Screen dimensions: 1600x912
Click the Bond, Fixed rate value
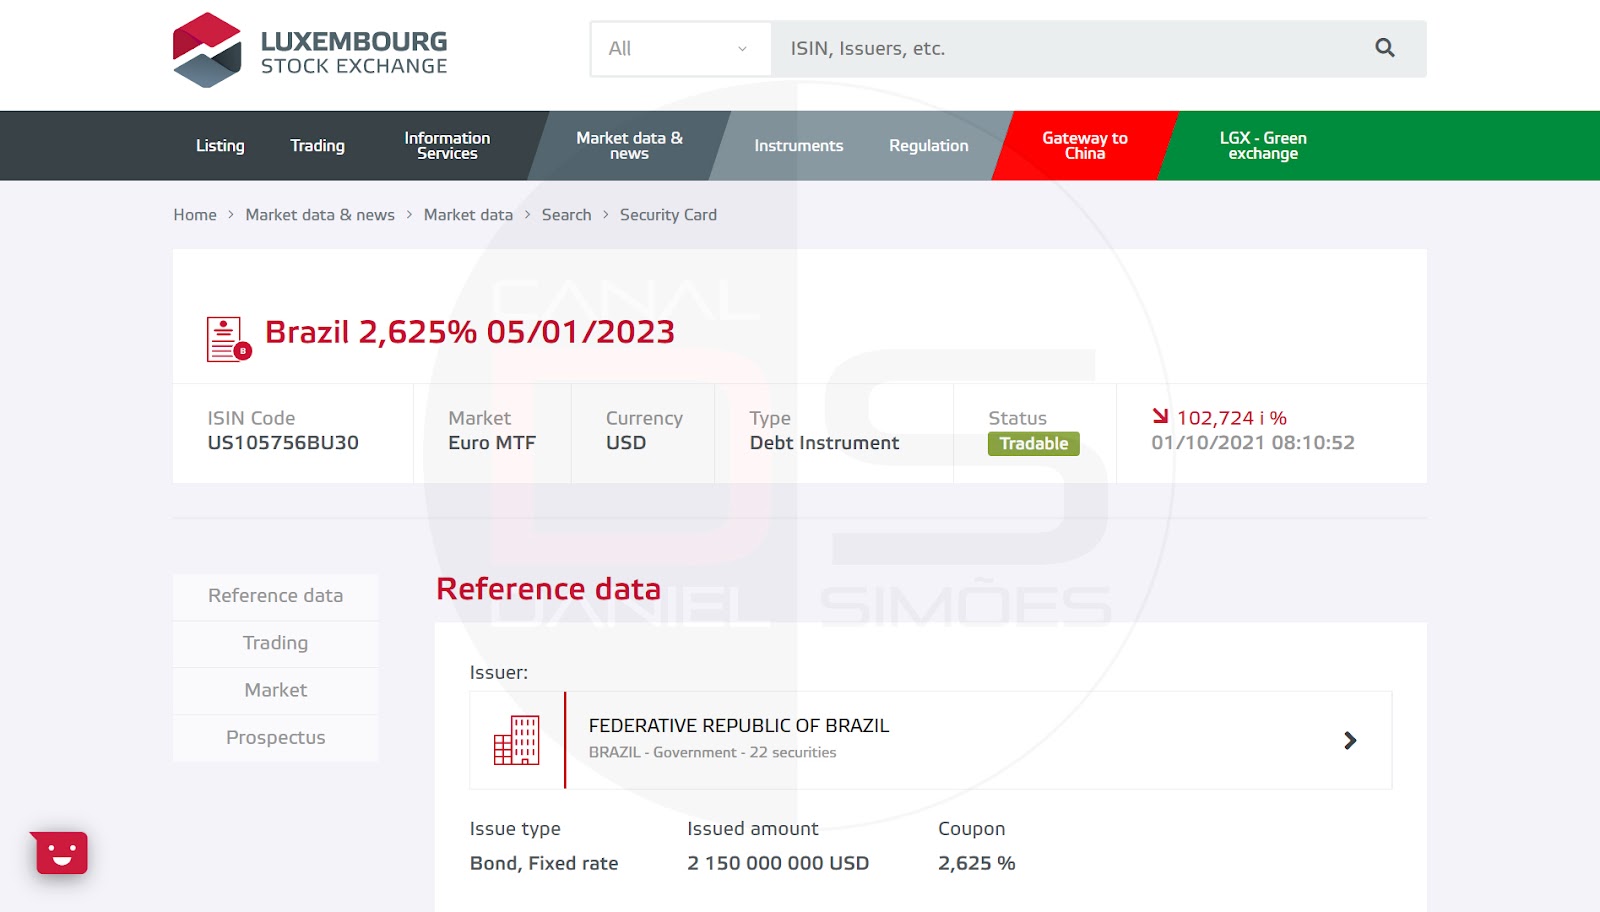[x=544, y=863]
